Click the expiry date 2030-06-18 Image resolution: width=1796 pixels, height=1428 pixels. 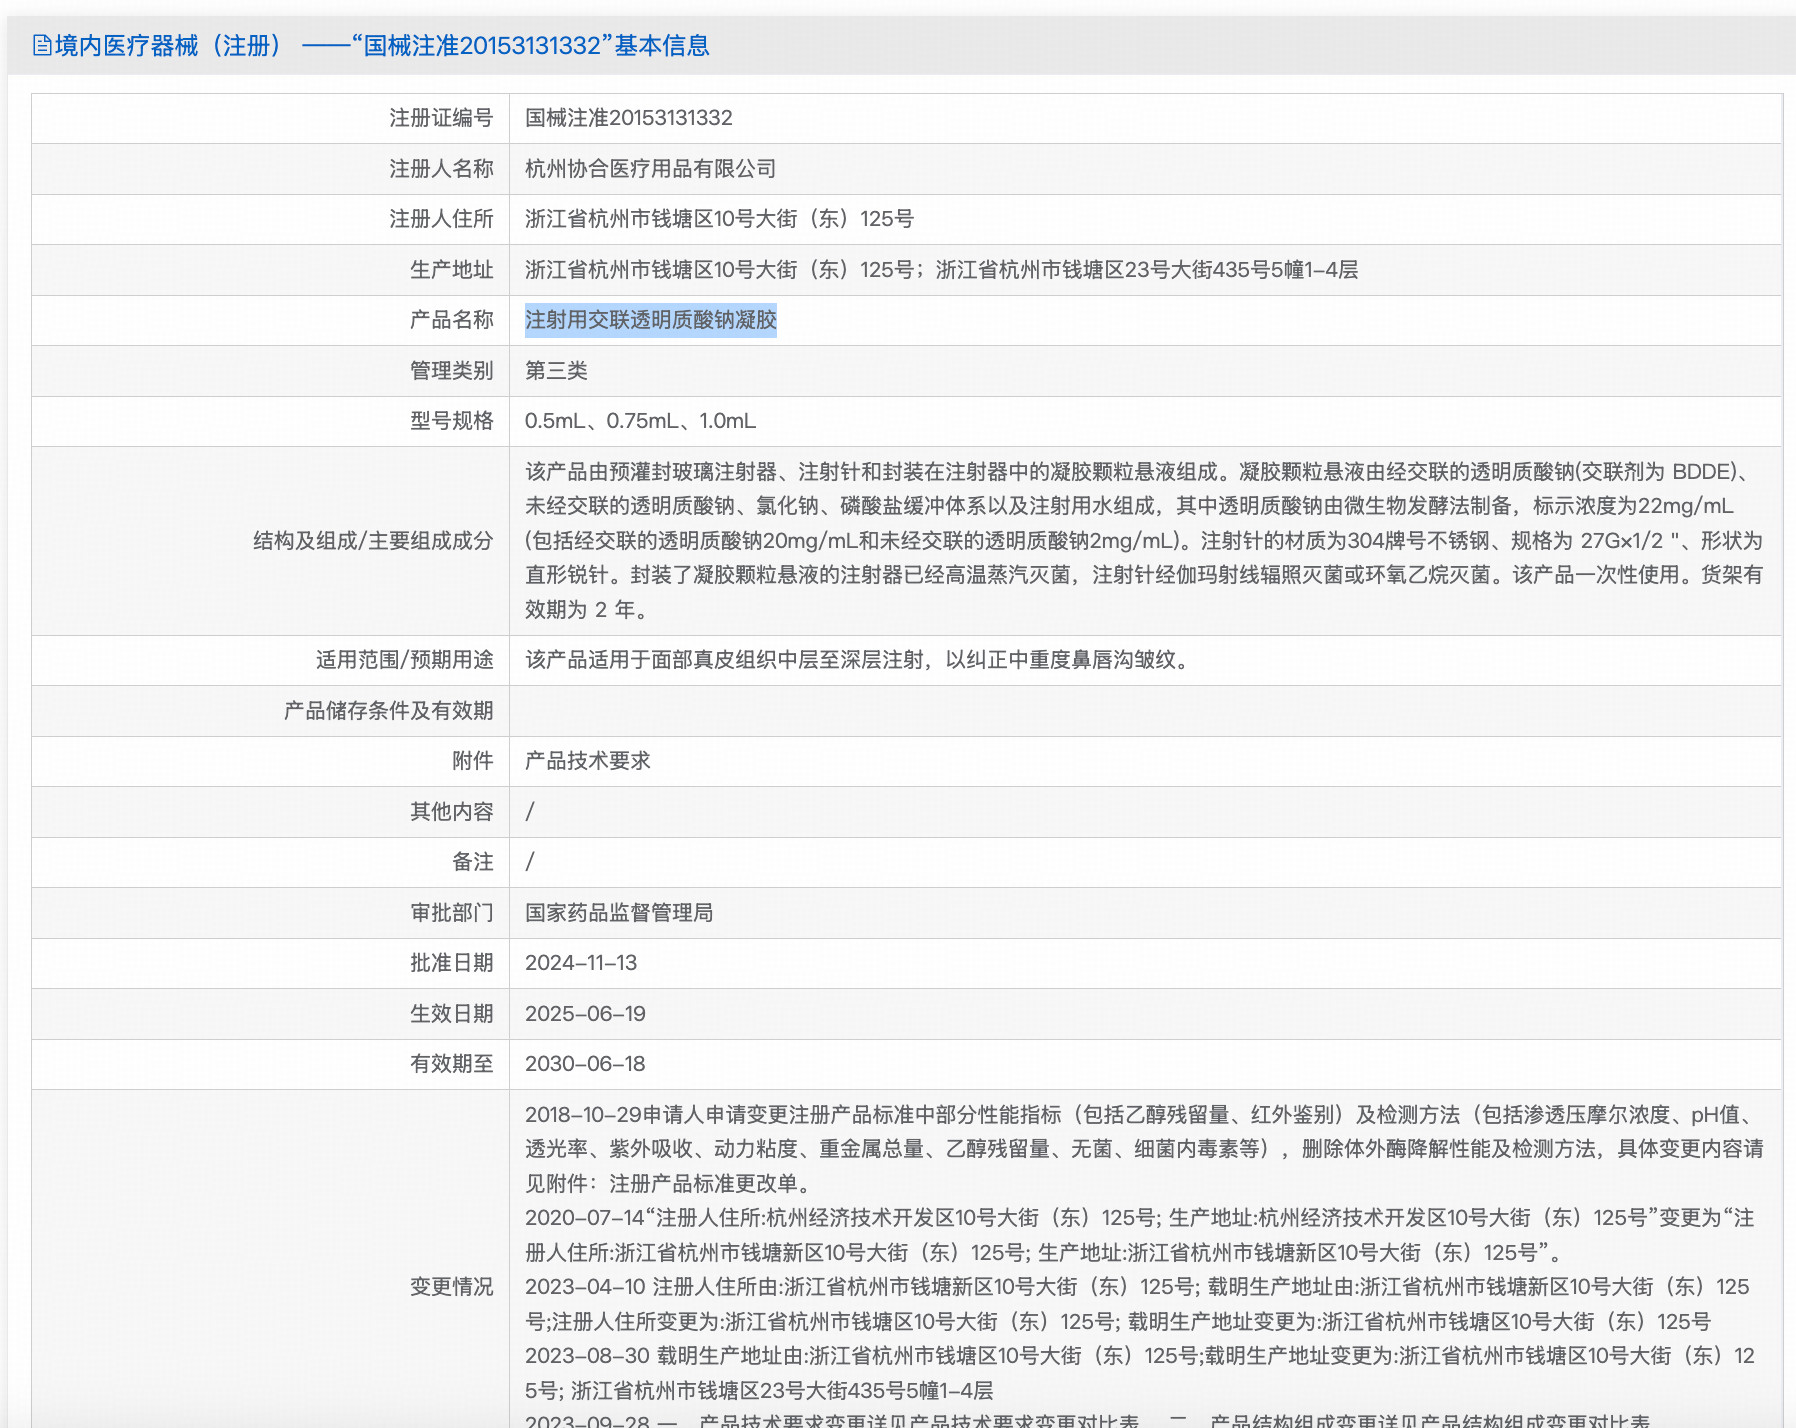coord(587,1064)
